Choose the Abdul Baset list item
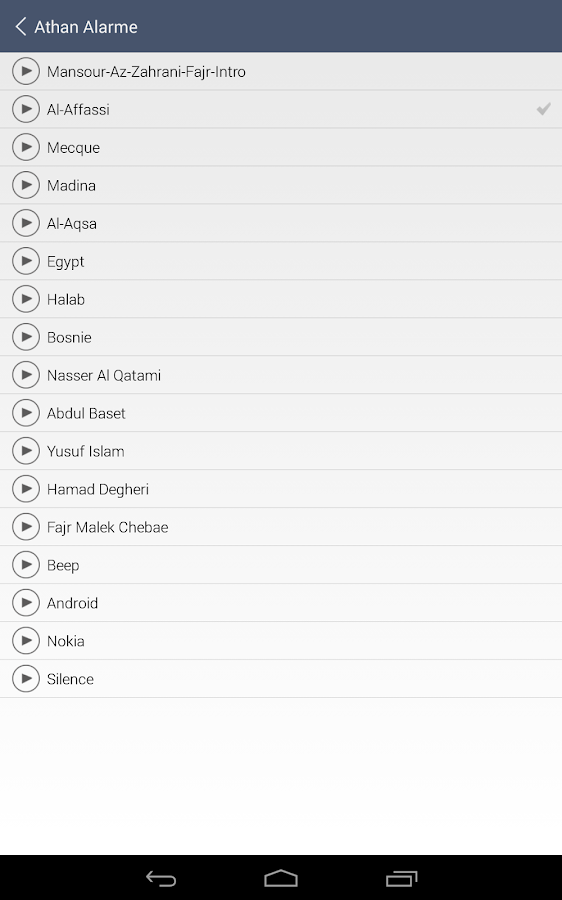Image resolution: width=562 pixels, height=900 pixels. click(x=281, y=413)
